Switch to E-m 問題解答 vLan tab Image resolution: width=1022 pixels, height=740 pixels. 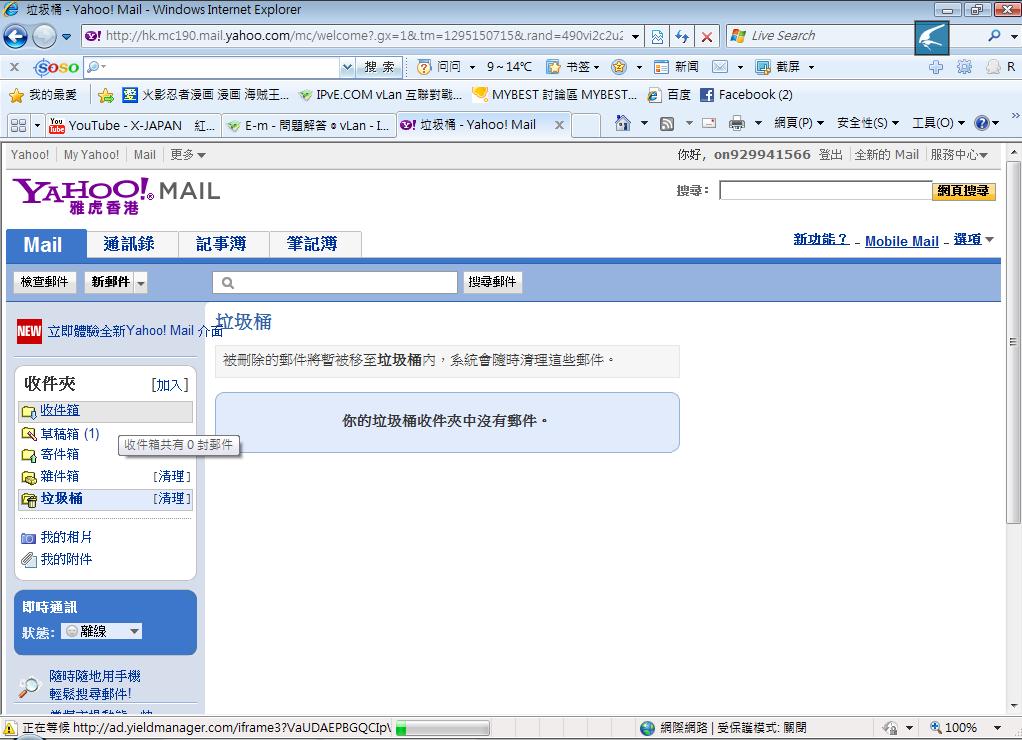point(309,126)
